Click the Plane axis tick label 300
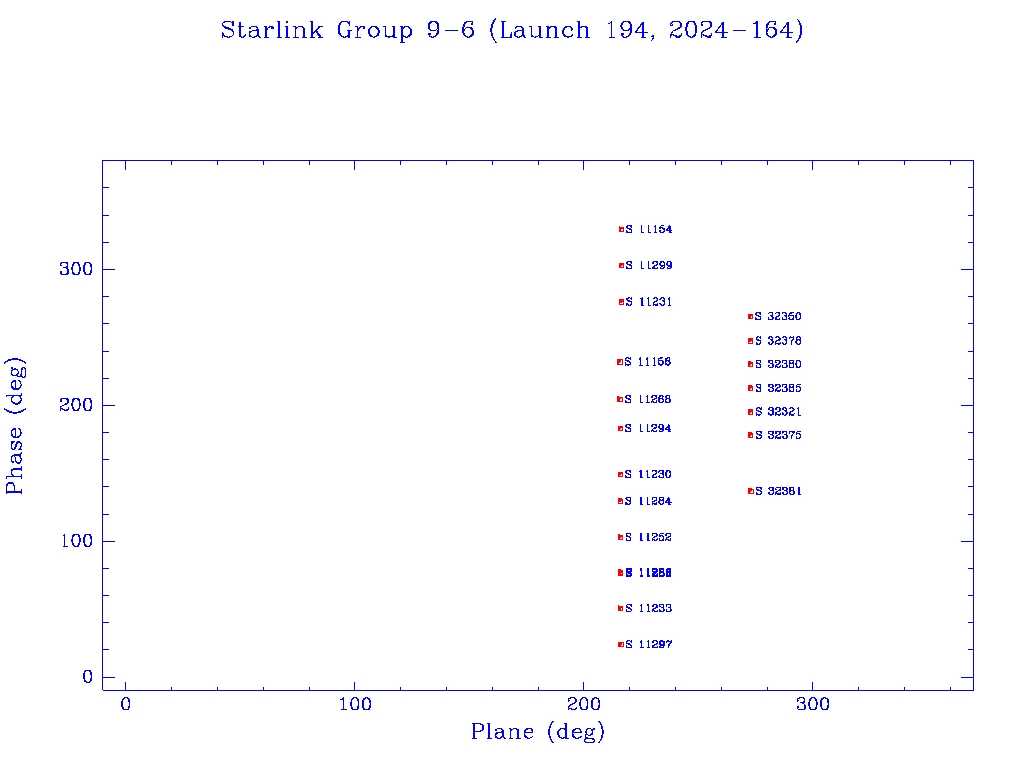Screen dimensions: 1024x768 (x=813, y=704)
